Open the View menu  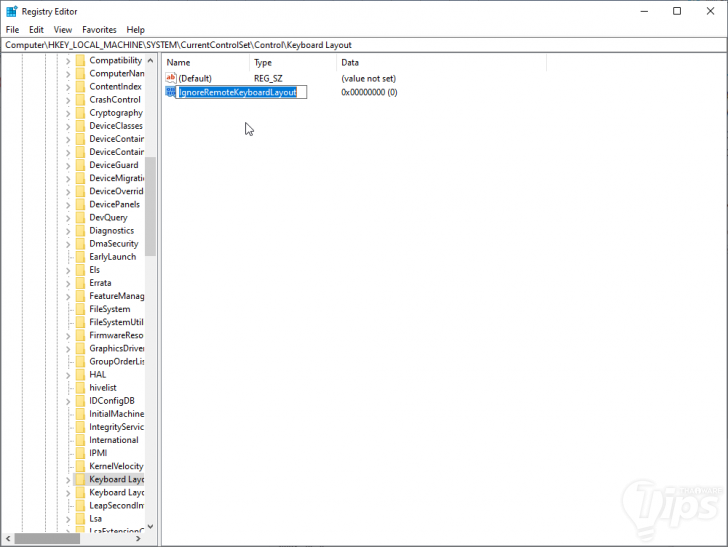[x=63, y=30]
